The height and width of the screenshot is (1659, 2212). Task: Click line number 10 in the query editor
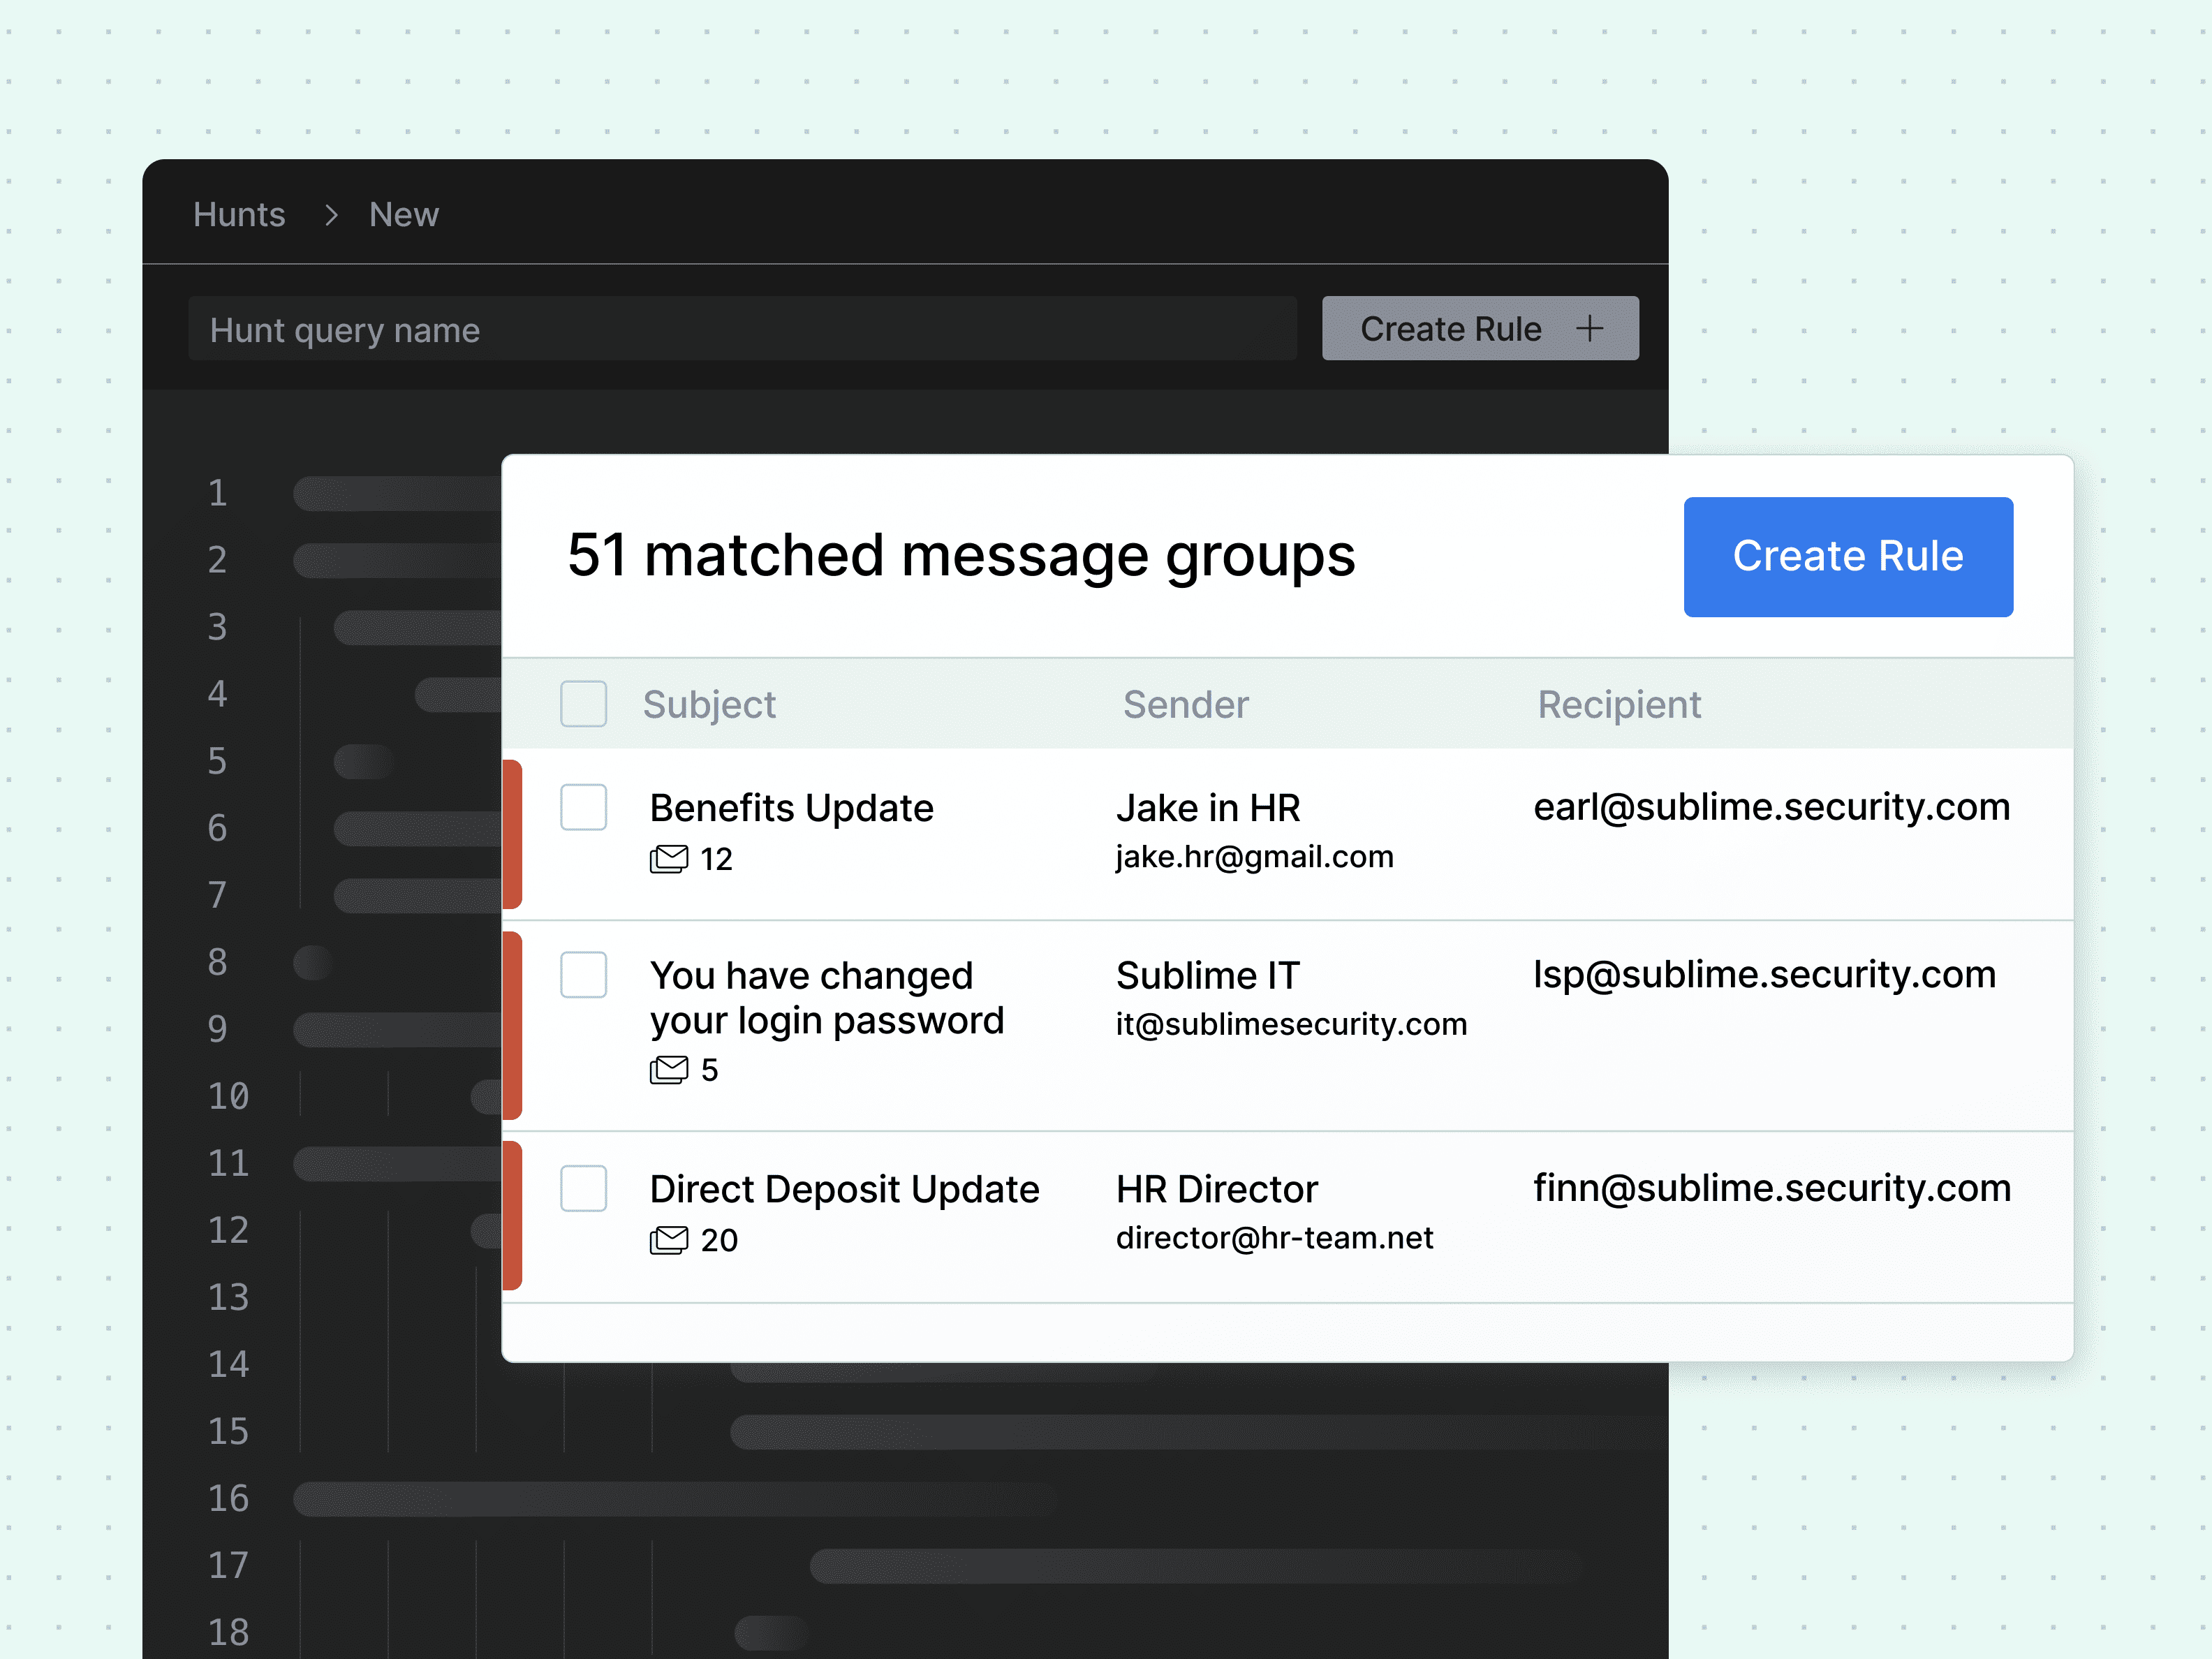click(x=229, y=1096)
